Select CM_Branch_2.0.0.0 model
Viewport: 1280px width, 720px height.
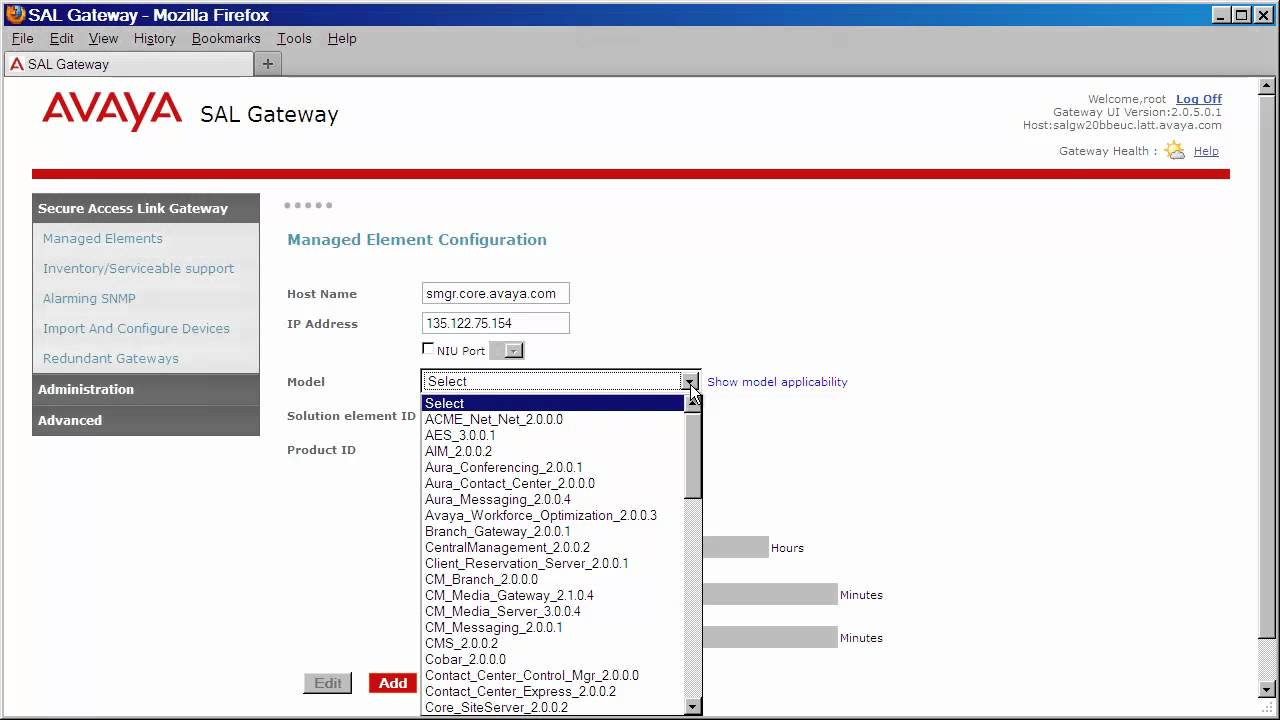click(553, 579)
